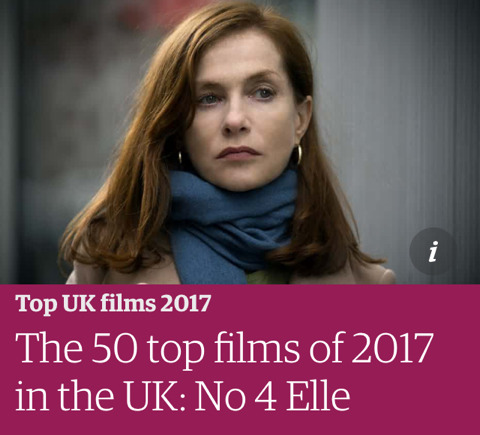Image resolution: width=480 pixels, height=435 pixels.
Task: Click the 'No 4 Elle' part of the headline
Action: [x=272, y=396]
